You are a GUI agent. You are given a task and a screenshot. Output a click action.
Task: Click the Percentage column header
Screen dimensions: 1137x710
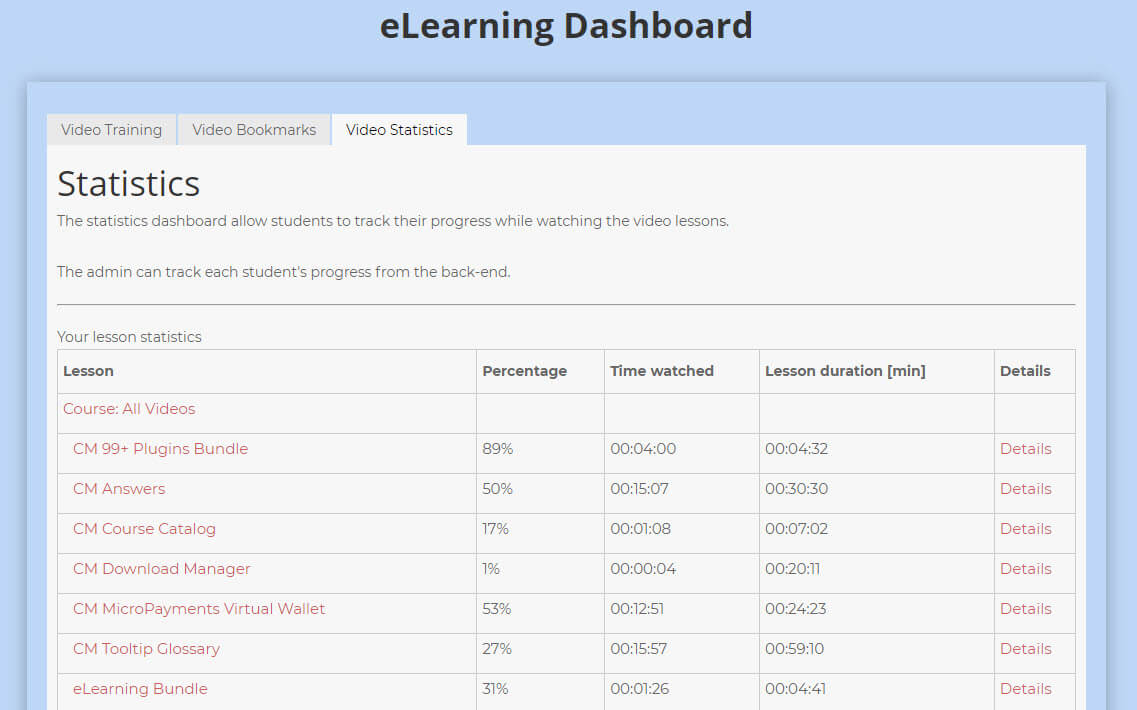[x=525, y=371]
